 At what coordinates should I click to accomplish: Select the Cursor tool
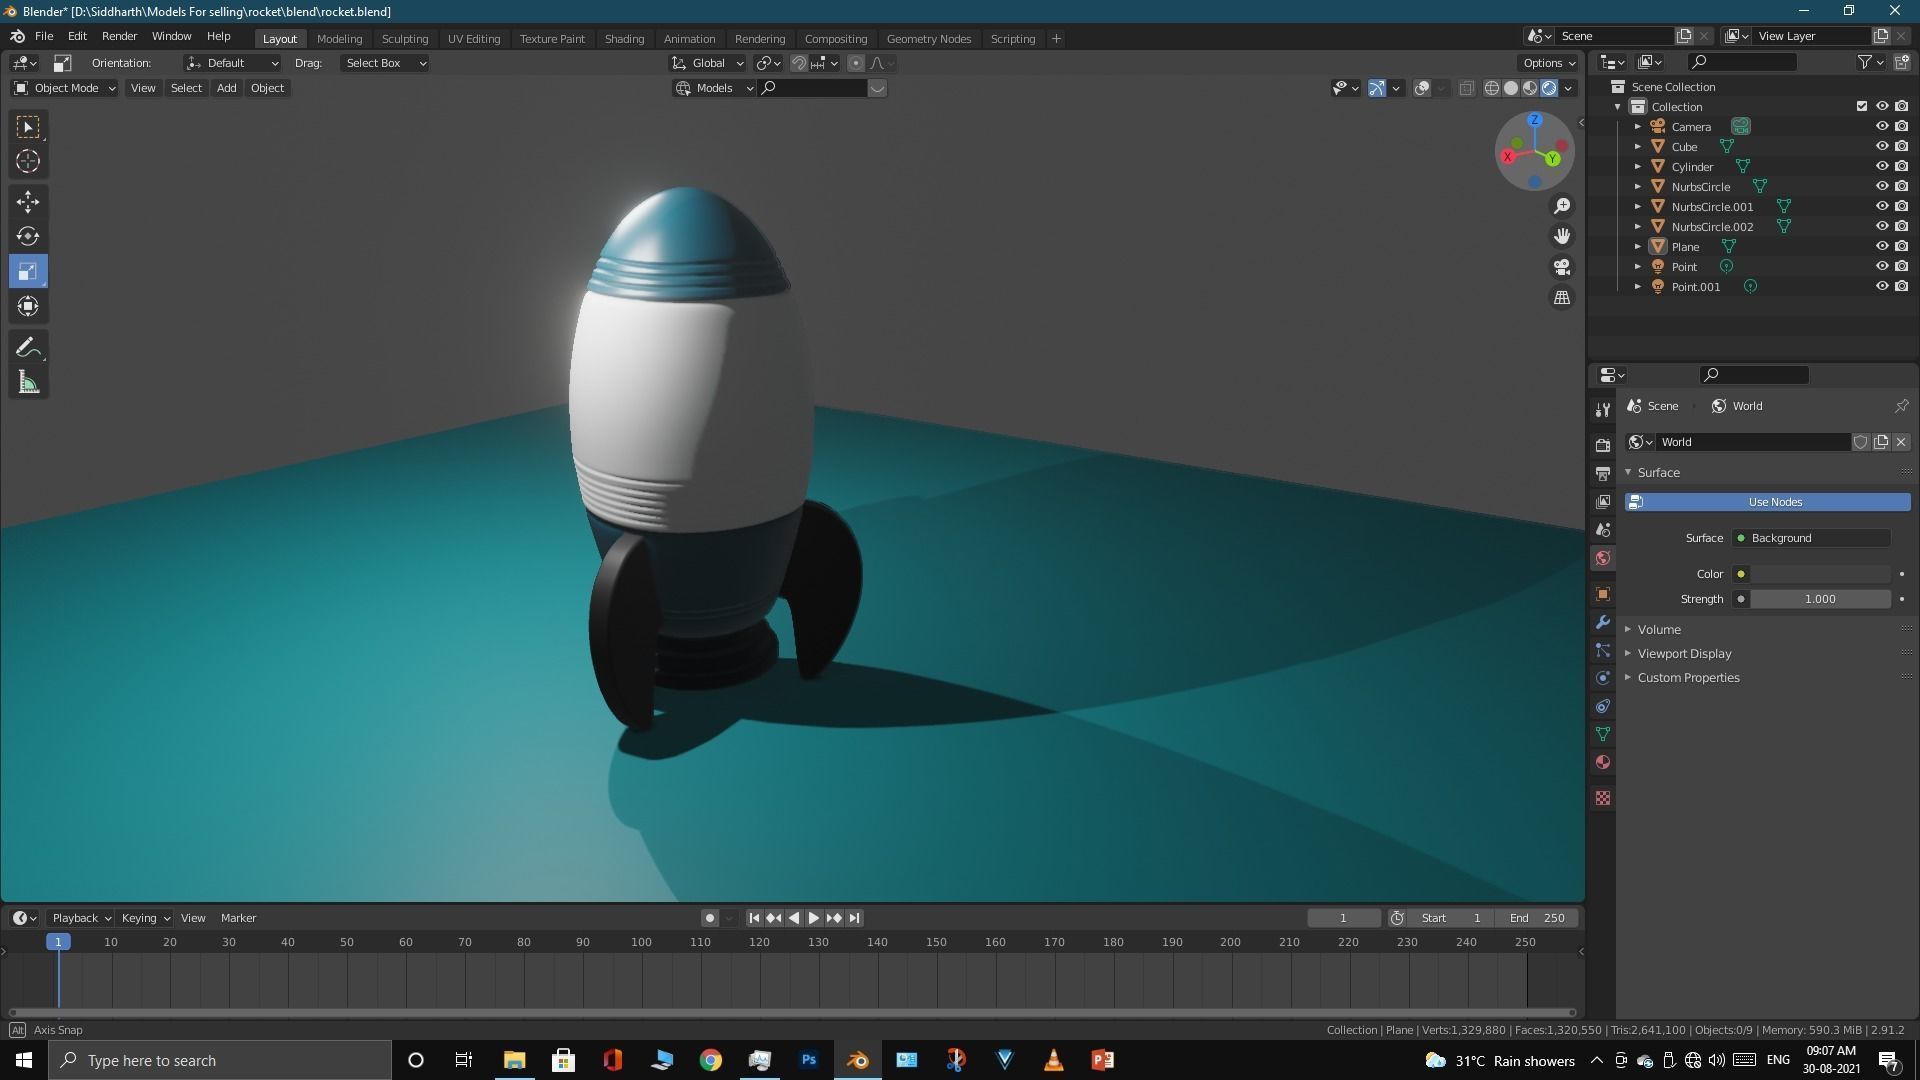(28, 161)
